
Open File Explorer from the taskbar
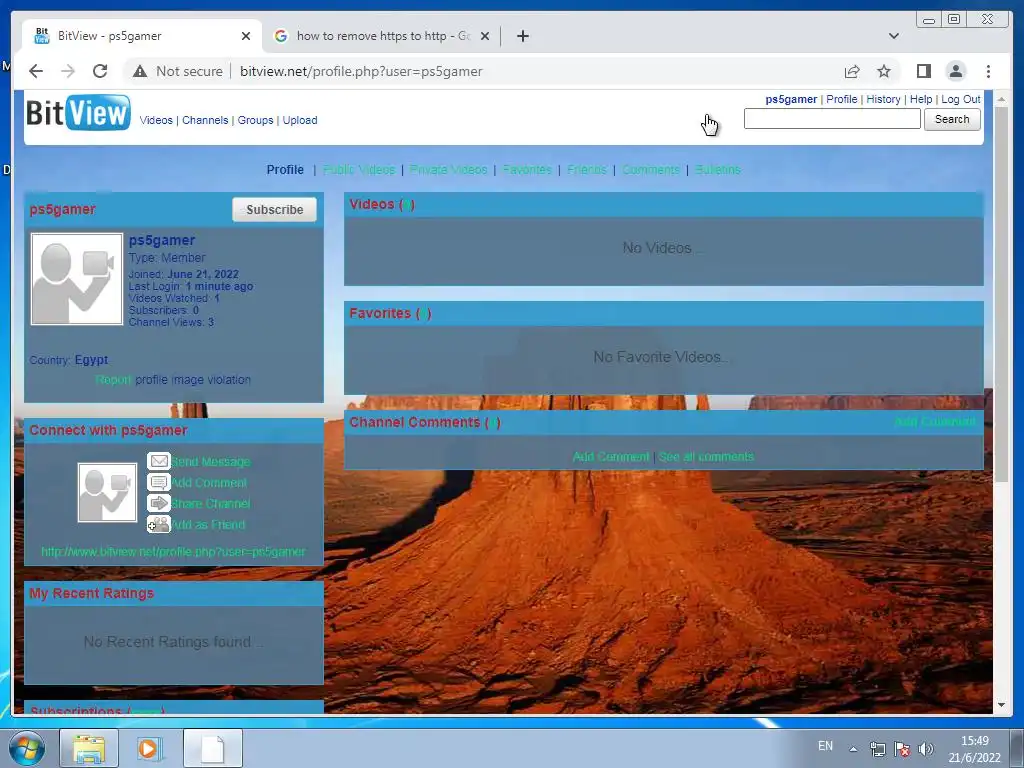89,748
